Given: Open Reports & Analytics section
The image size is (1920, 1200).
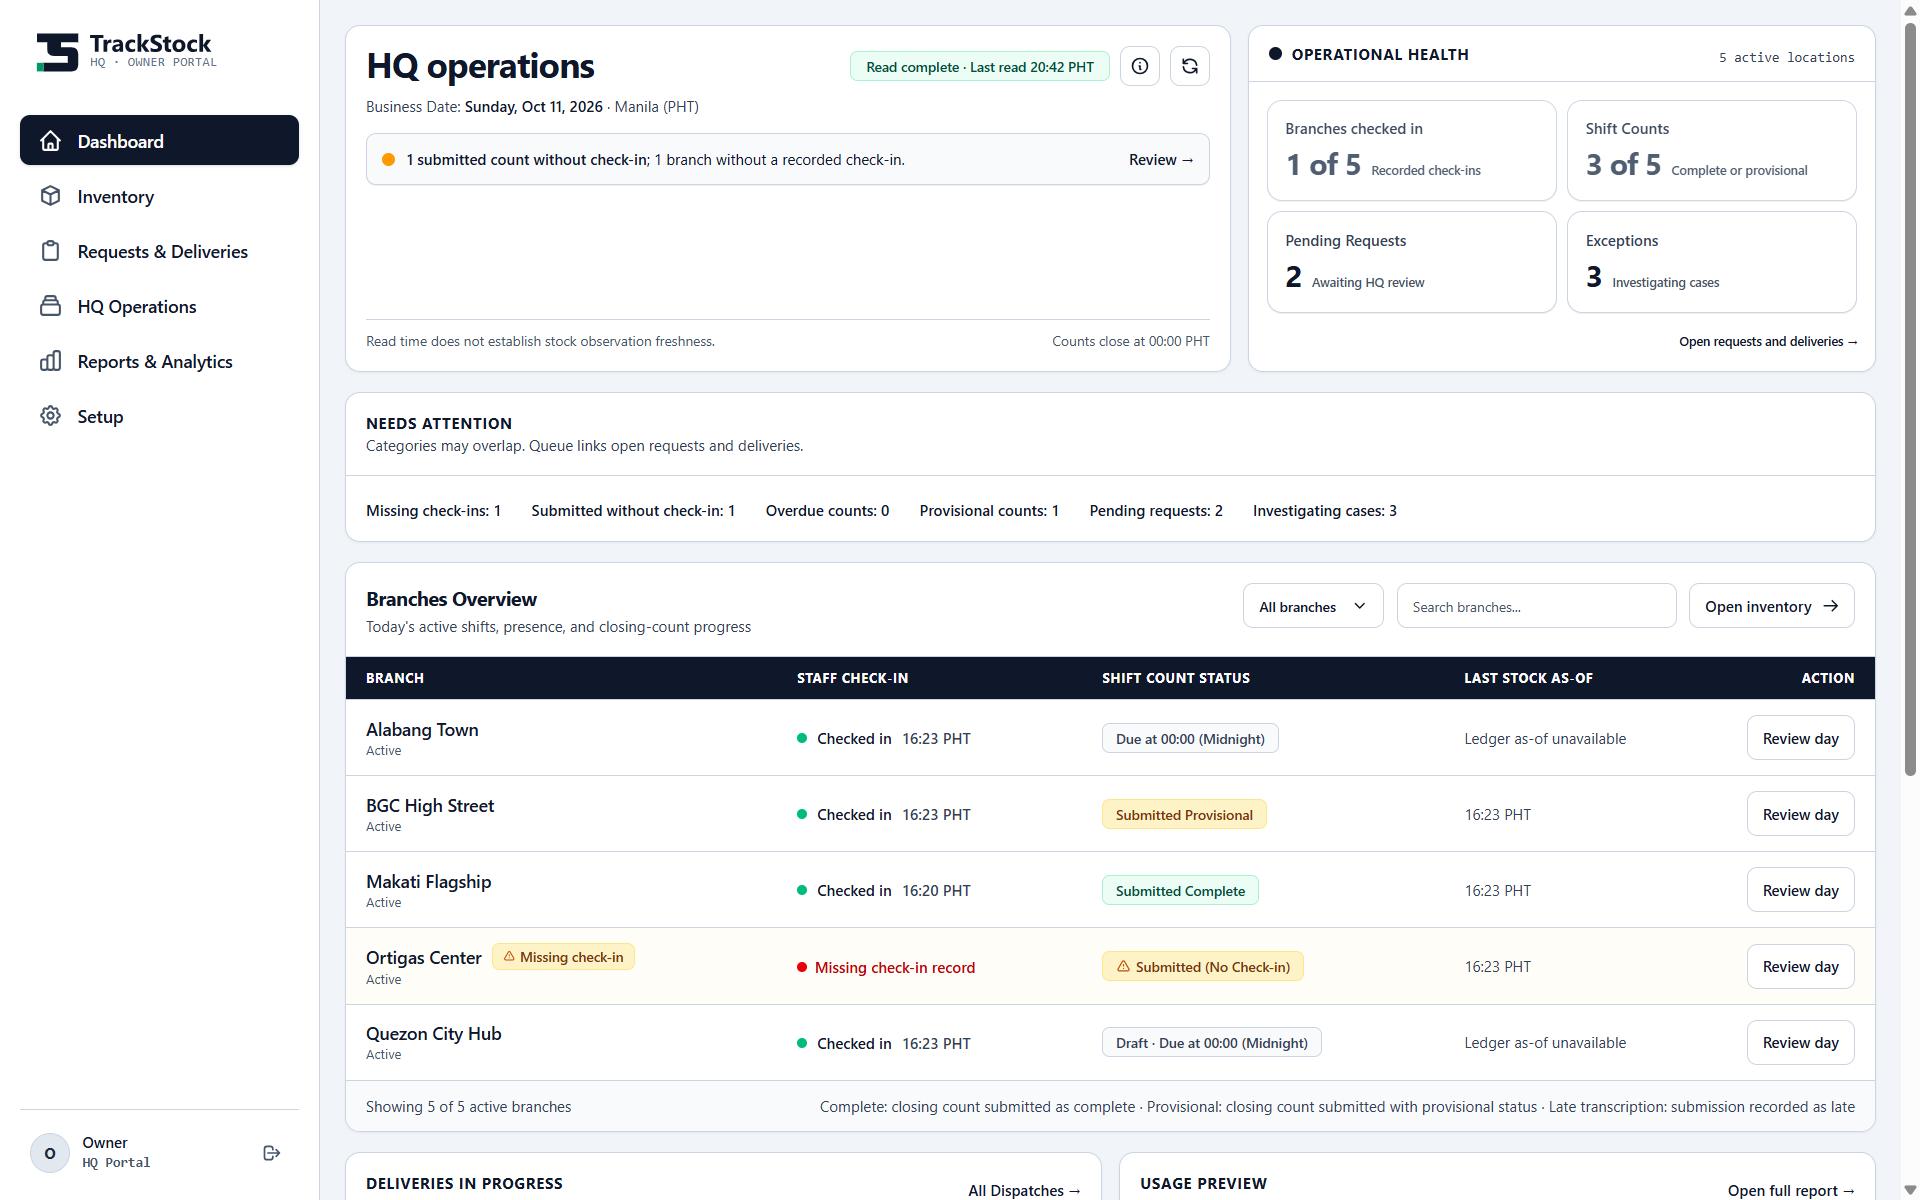Looking at the screenshot, I should click(x=159, y=361).
